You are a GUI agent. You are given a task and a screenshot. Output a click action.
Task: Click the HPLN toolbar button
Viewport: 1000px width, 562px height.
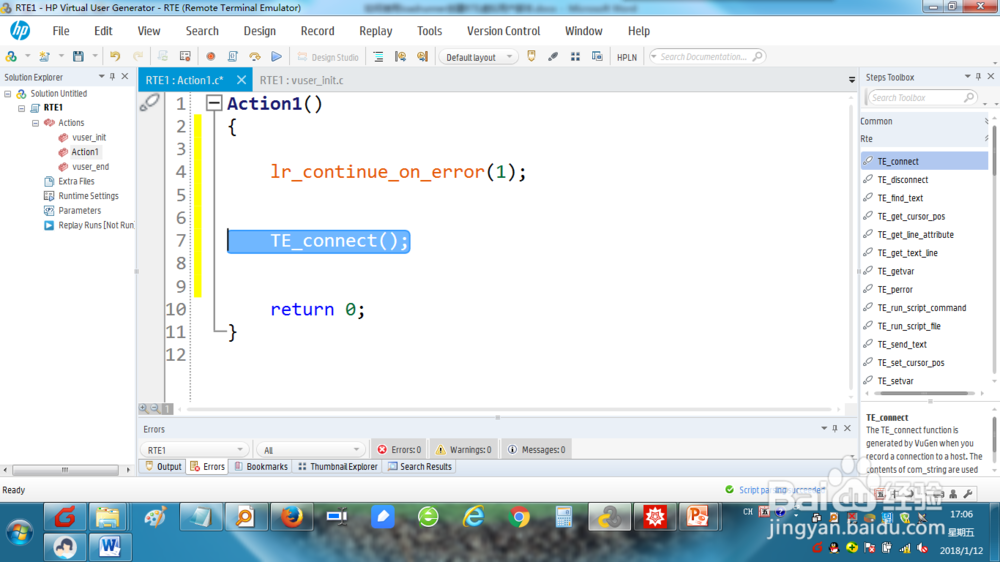[x=627, y=57]
